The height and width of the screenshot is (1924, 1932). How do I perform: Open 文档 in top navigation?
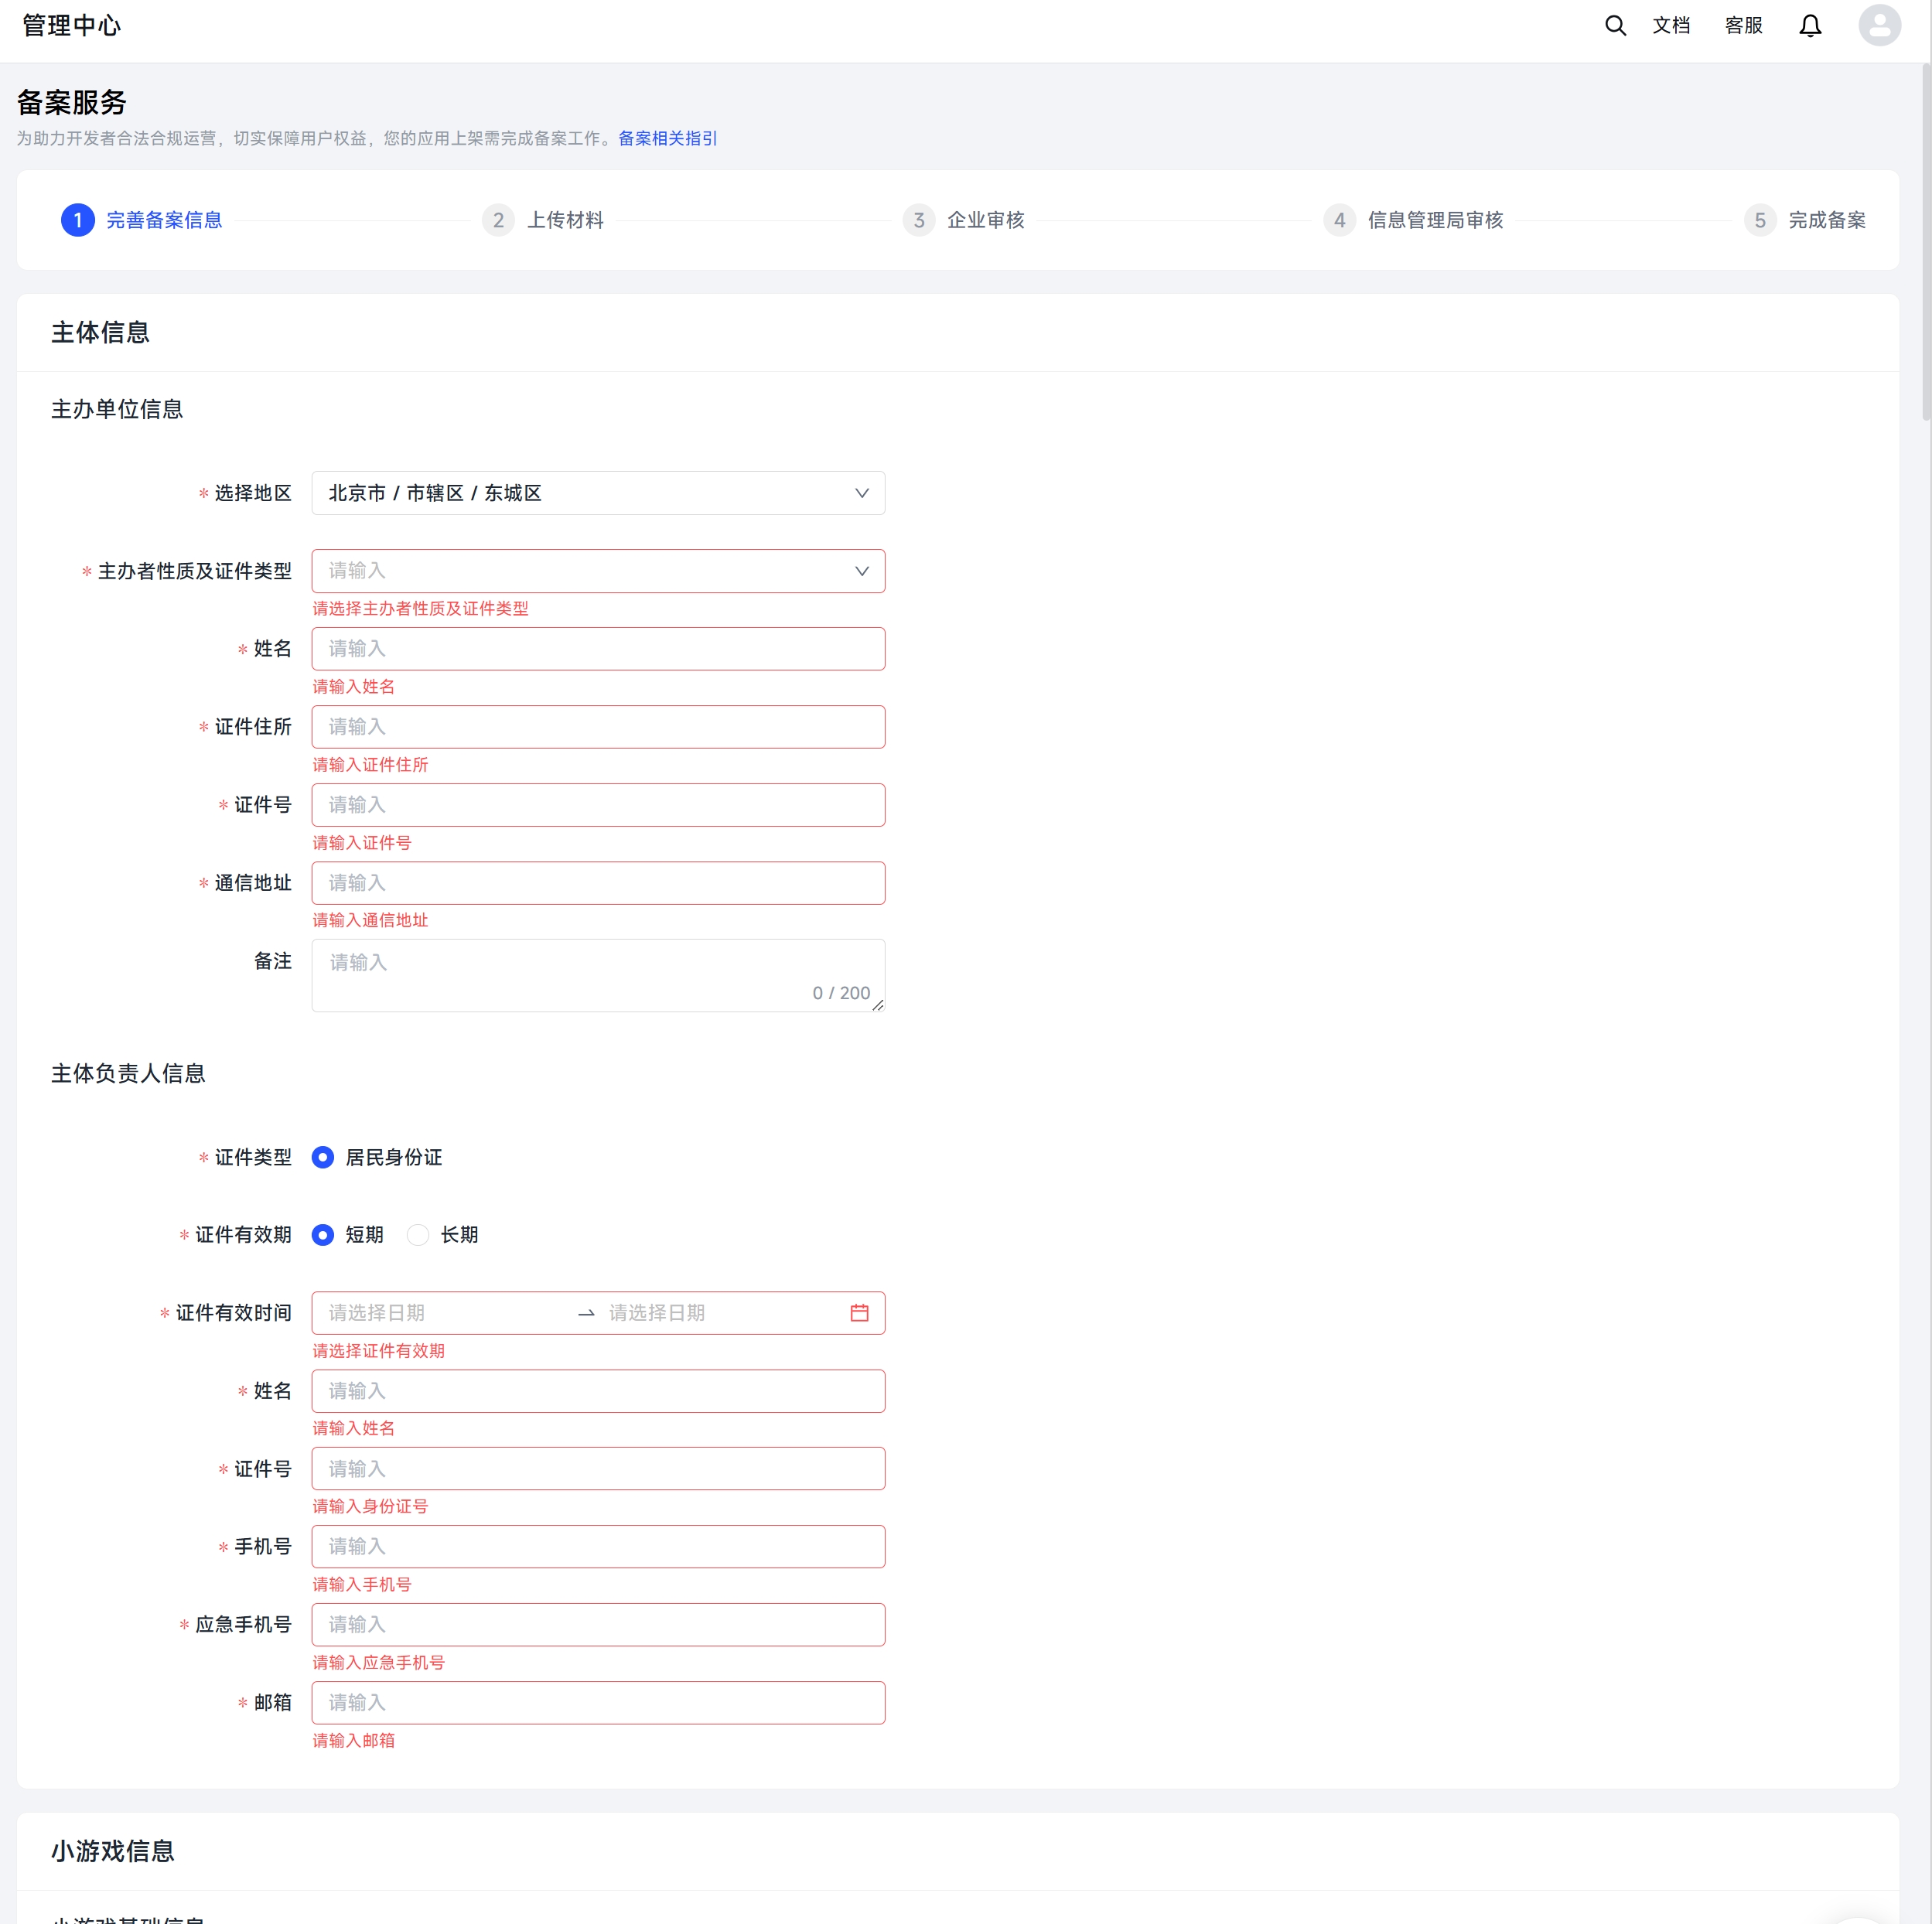[1671, 26]
